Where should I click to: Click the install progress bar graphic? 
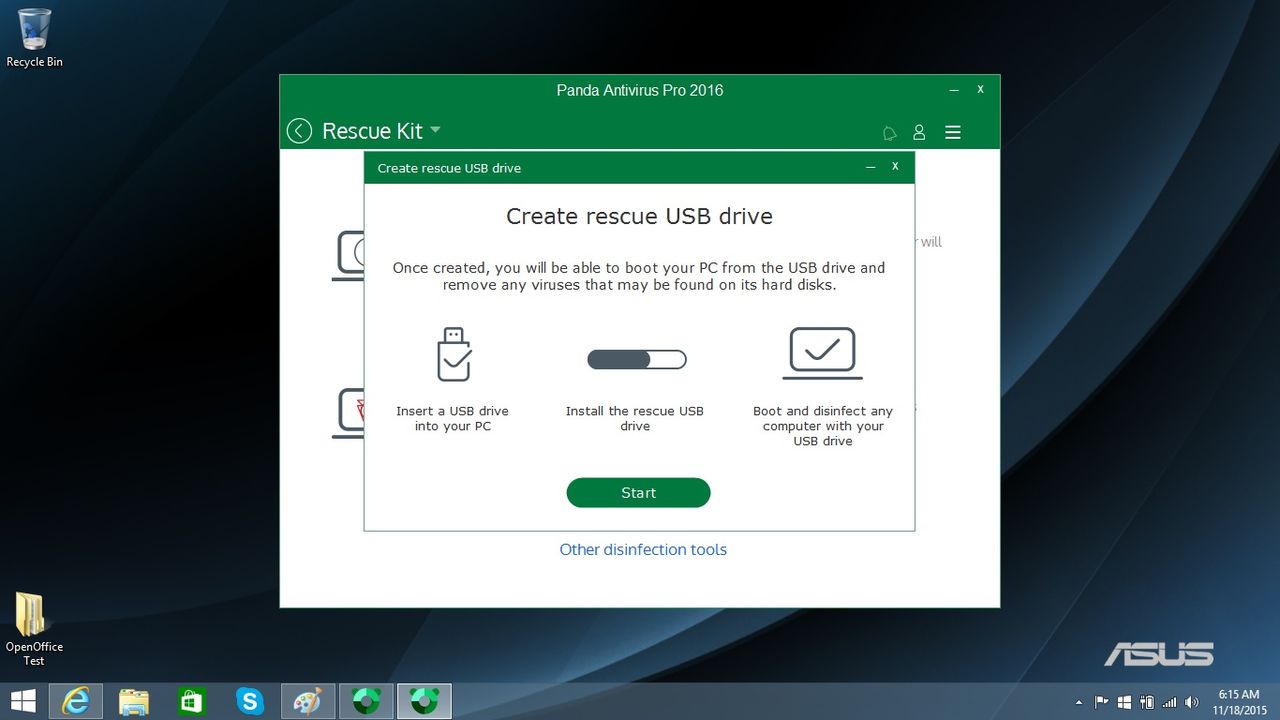point(636,359)
